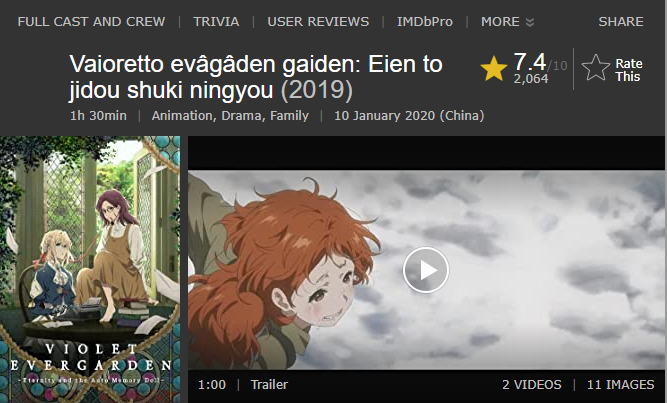The height and width of the screenshot is (403, 667).
Task: Open the IMDbPro link
Action: [x=425, y=22]
